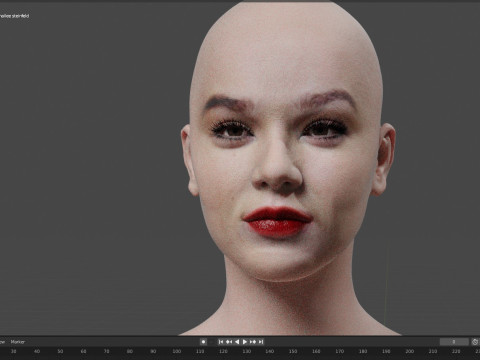Click frame 50 on timeline ruler

[60, 351]
